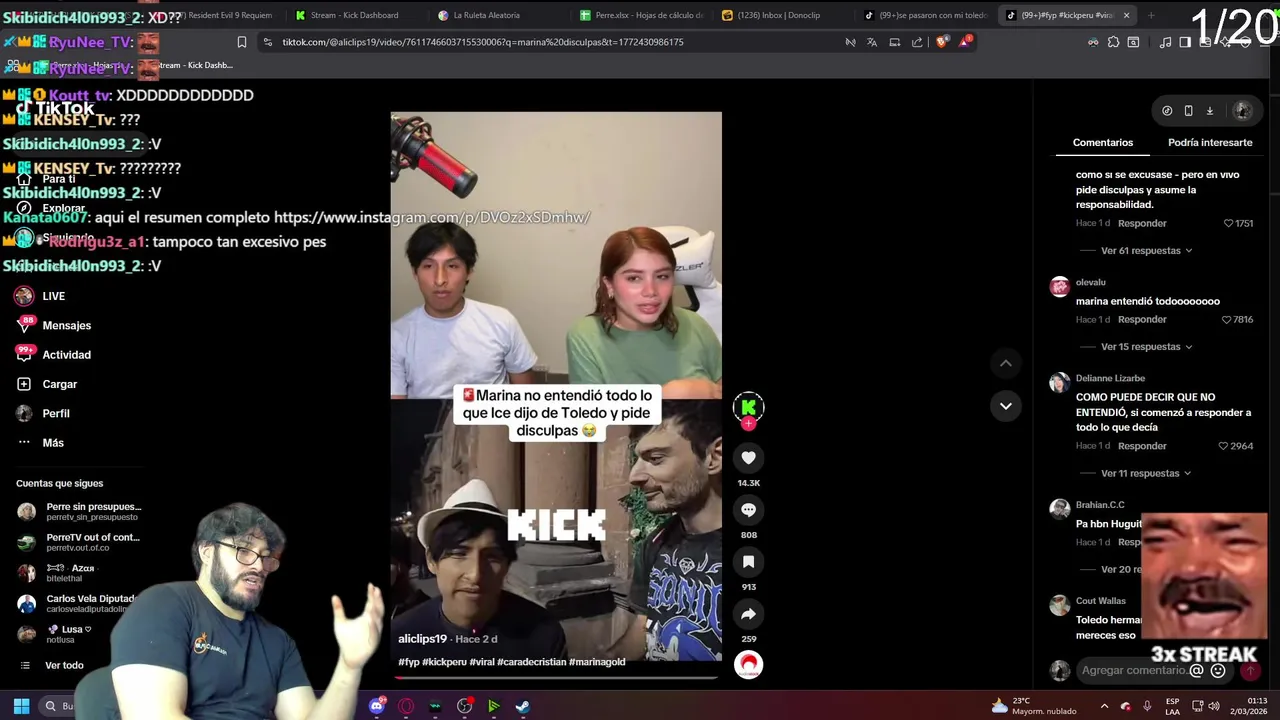Share video with arrow icon showing 259
1280x720 pixels.
pyautogui.click(x=748, y=614)
